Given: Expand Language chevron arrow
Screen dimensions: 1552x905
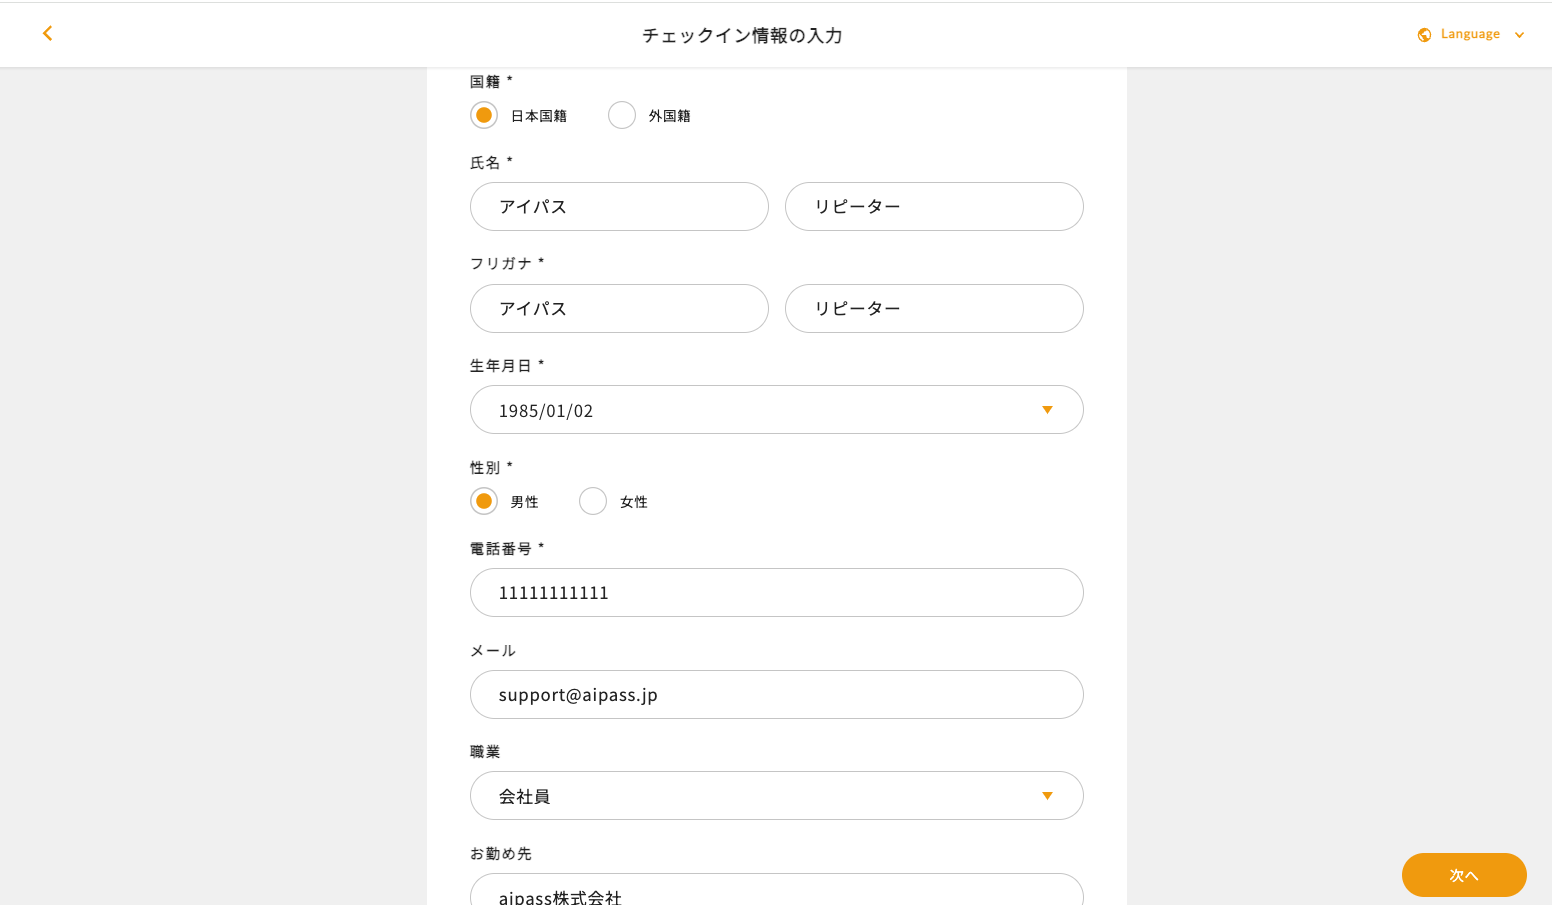Looking at the screenshot, I should pyautogui.click(x=1519, y=35).
